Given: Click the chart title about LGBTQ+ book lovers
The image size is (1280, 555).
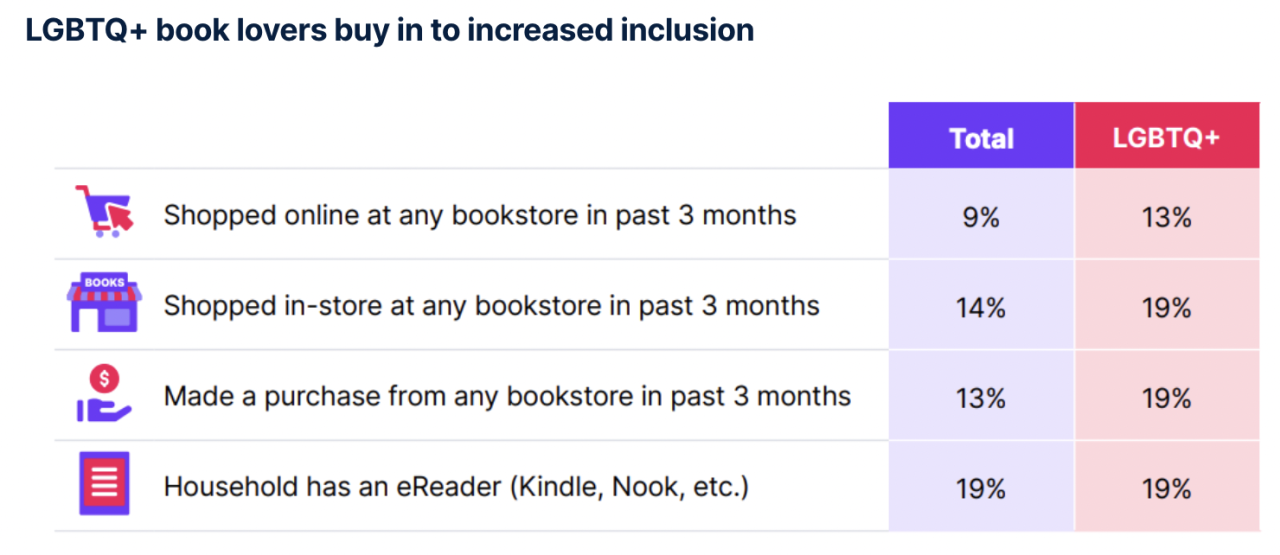Looking at the screenshot, I should 390,30.
